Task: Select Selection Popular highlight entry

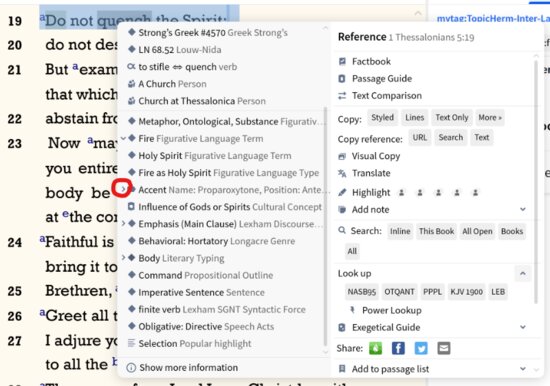Action: (195, 344)
